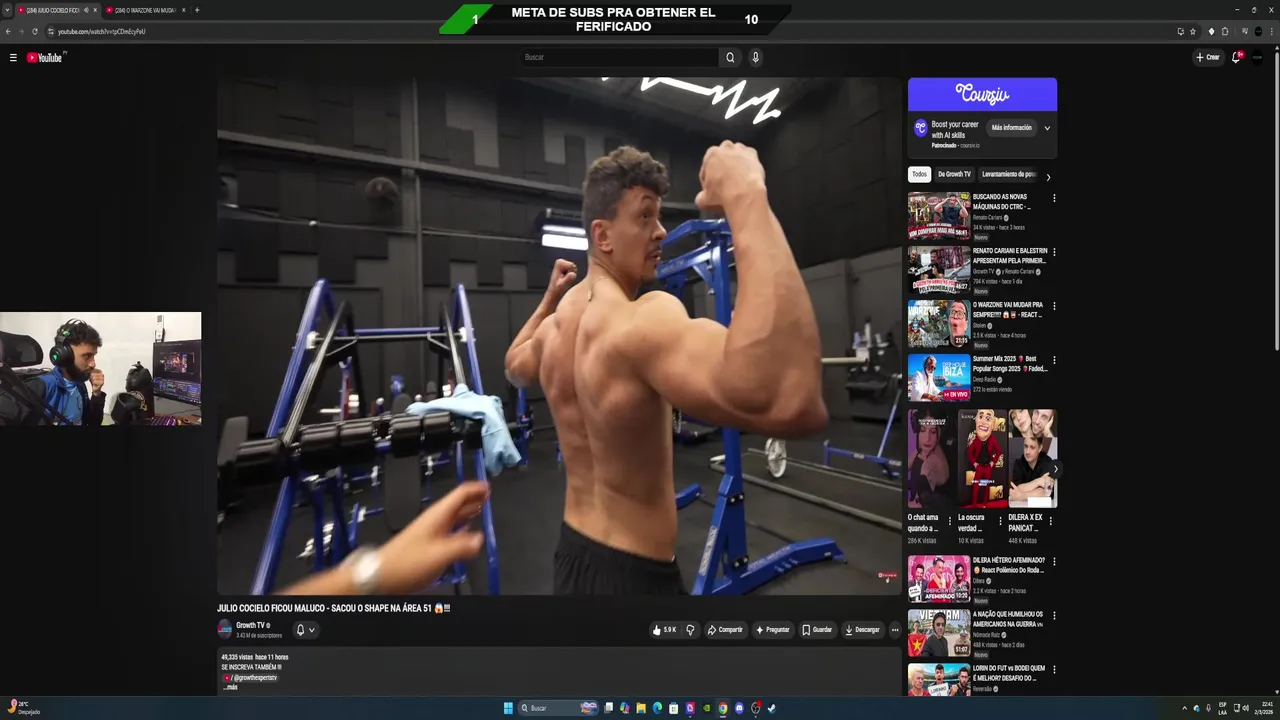Open Steam from the taskbar

pyautogui.click(x=771, y=708)
